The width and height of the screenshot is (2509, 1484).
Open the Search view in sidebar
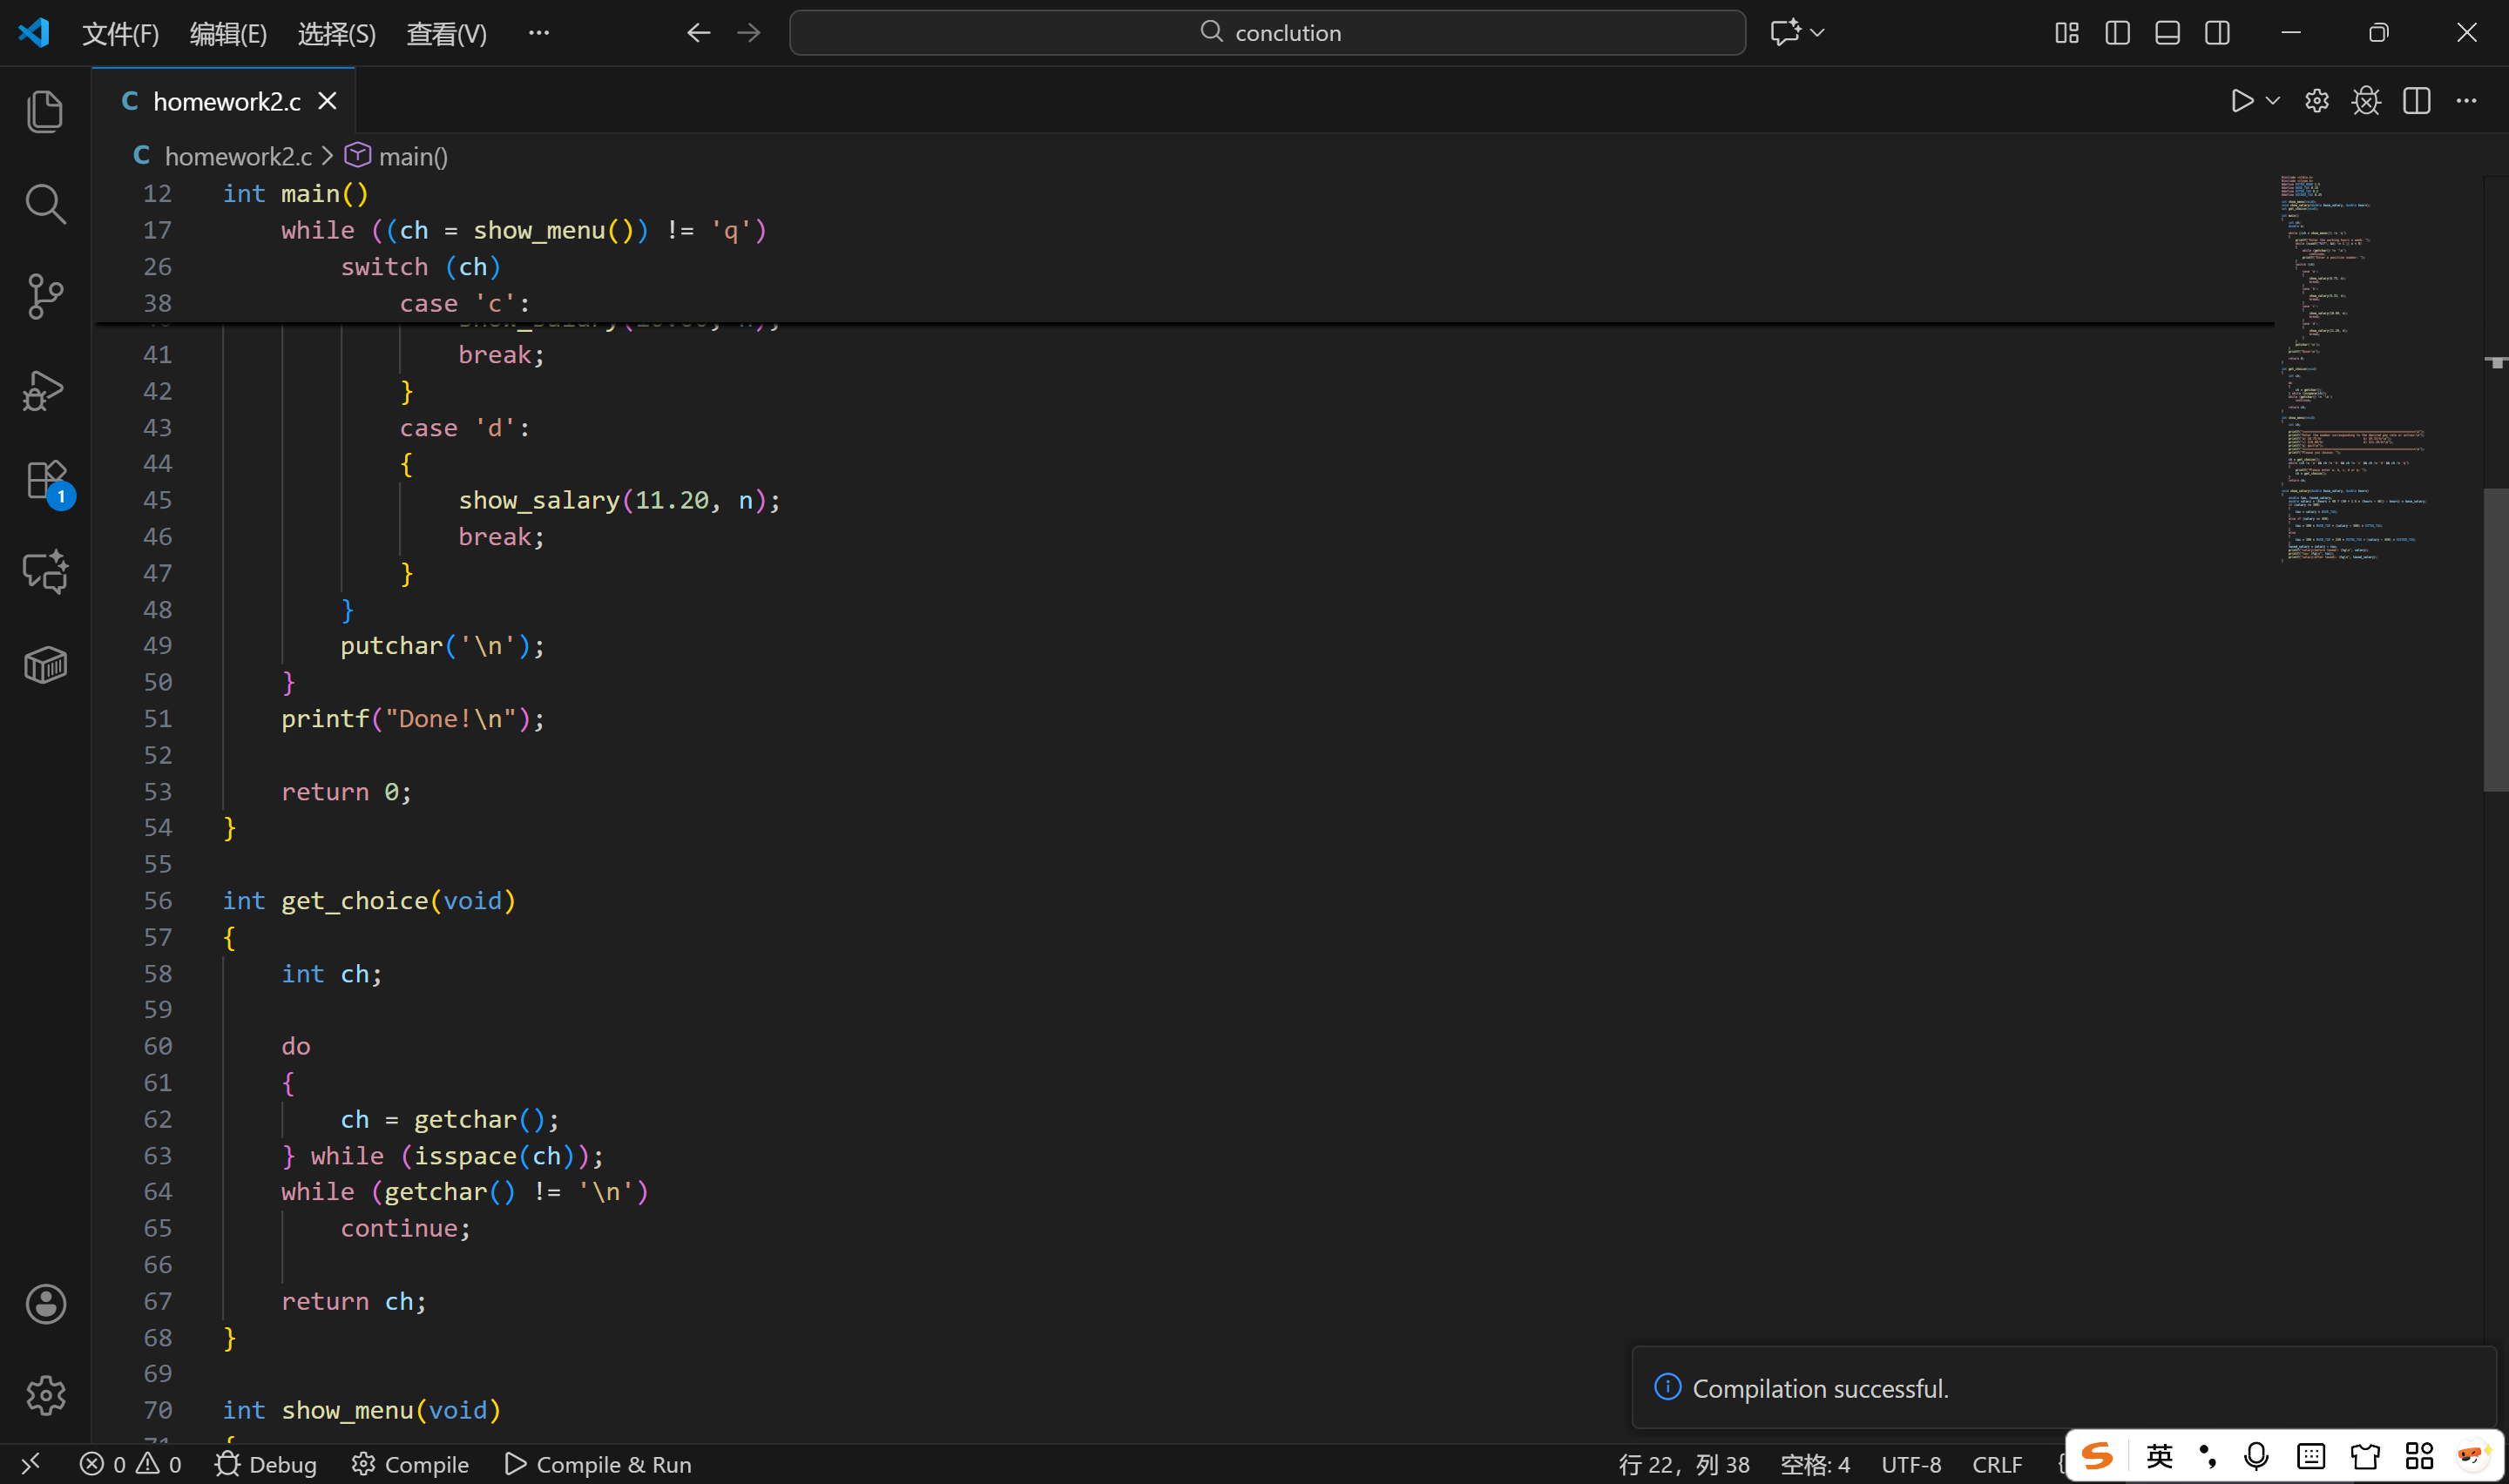[45, 204]
